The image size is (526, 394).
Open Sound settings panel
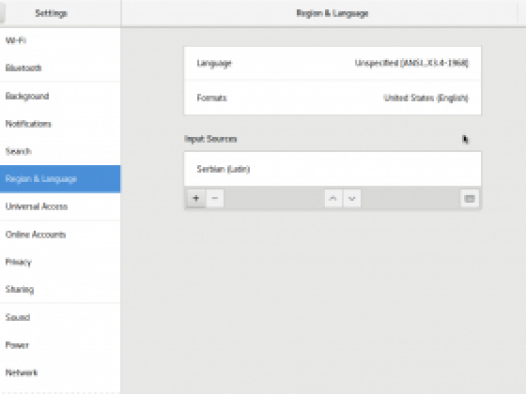[60, 317]
